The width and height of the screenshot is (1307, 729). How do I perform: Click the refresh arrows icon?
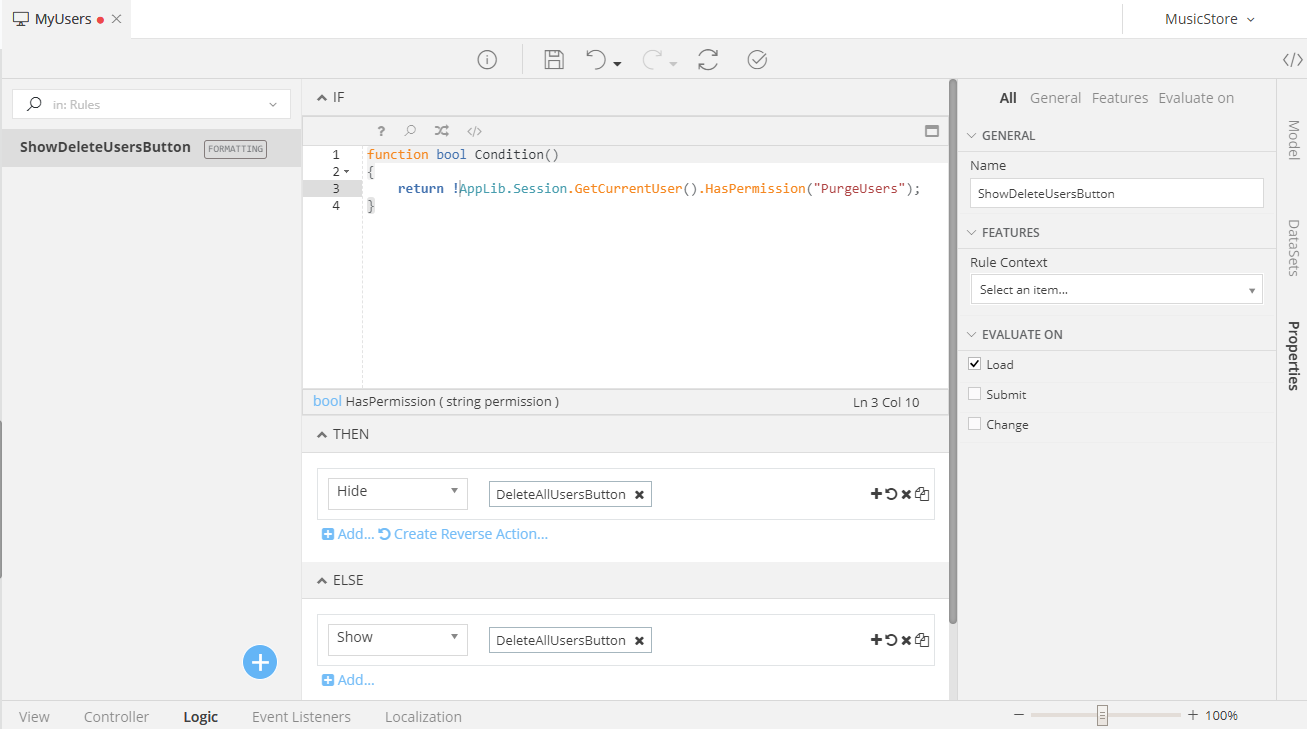708,60
